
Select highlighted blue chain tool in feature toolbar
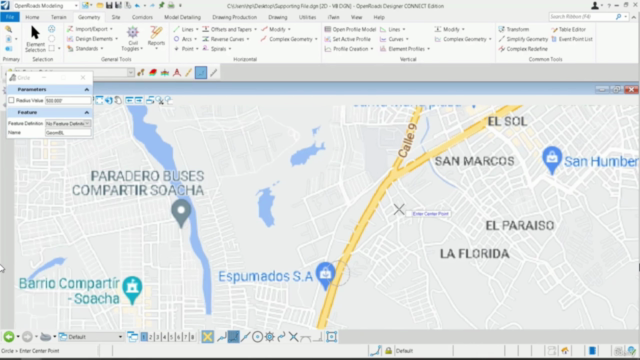(201, 73)
